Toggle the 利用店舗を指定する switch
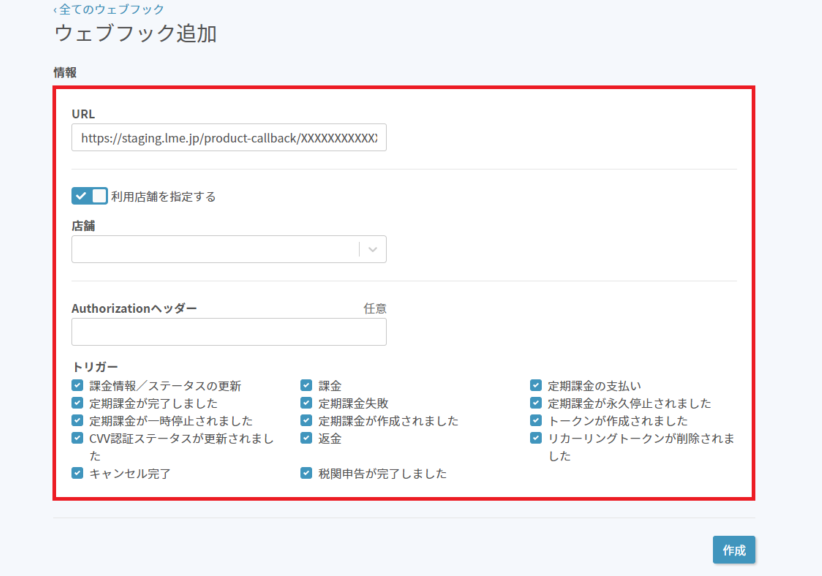This screenshot has height=576, width=822. coord(90,196)
